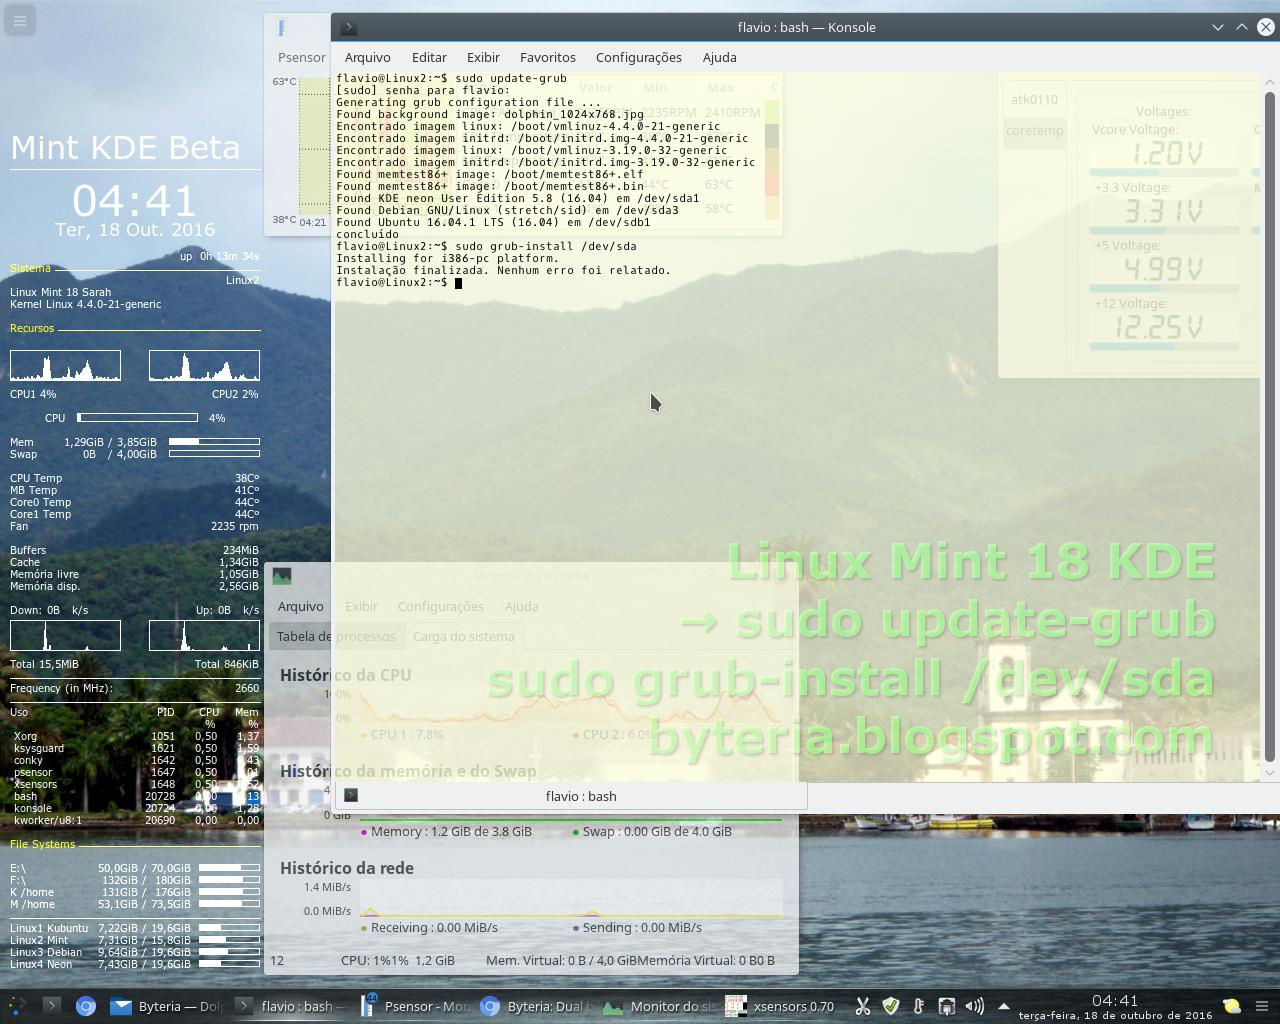Screen dimensions: 1280x1024
Task: Click the wired network tray icon
Action: 946,1006
